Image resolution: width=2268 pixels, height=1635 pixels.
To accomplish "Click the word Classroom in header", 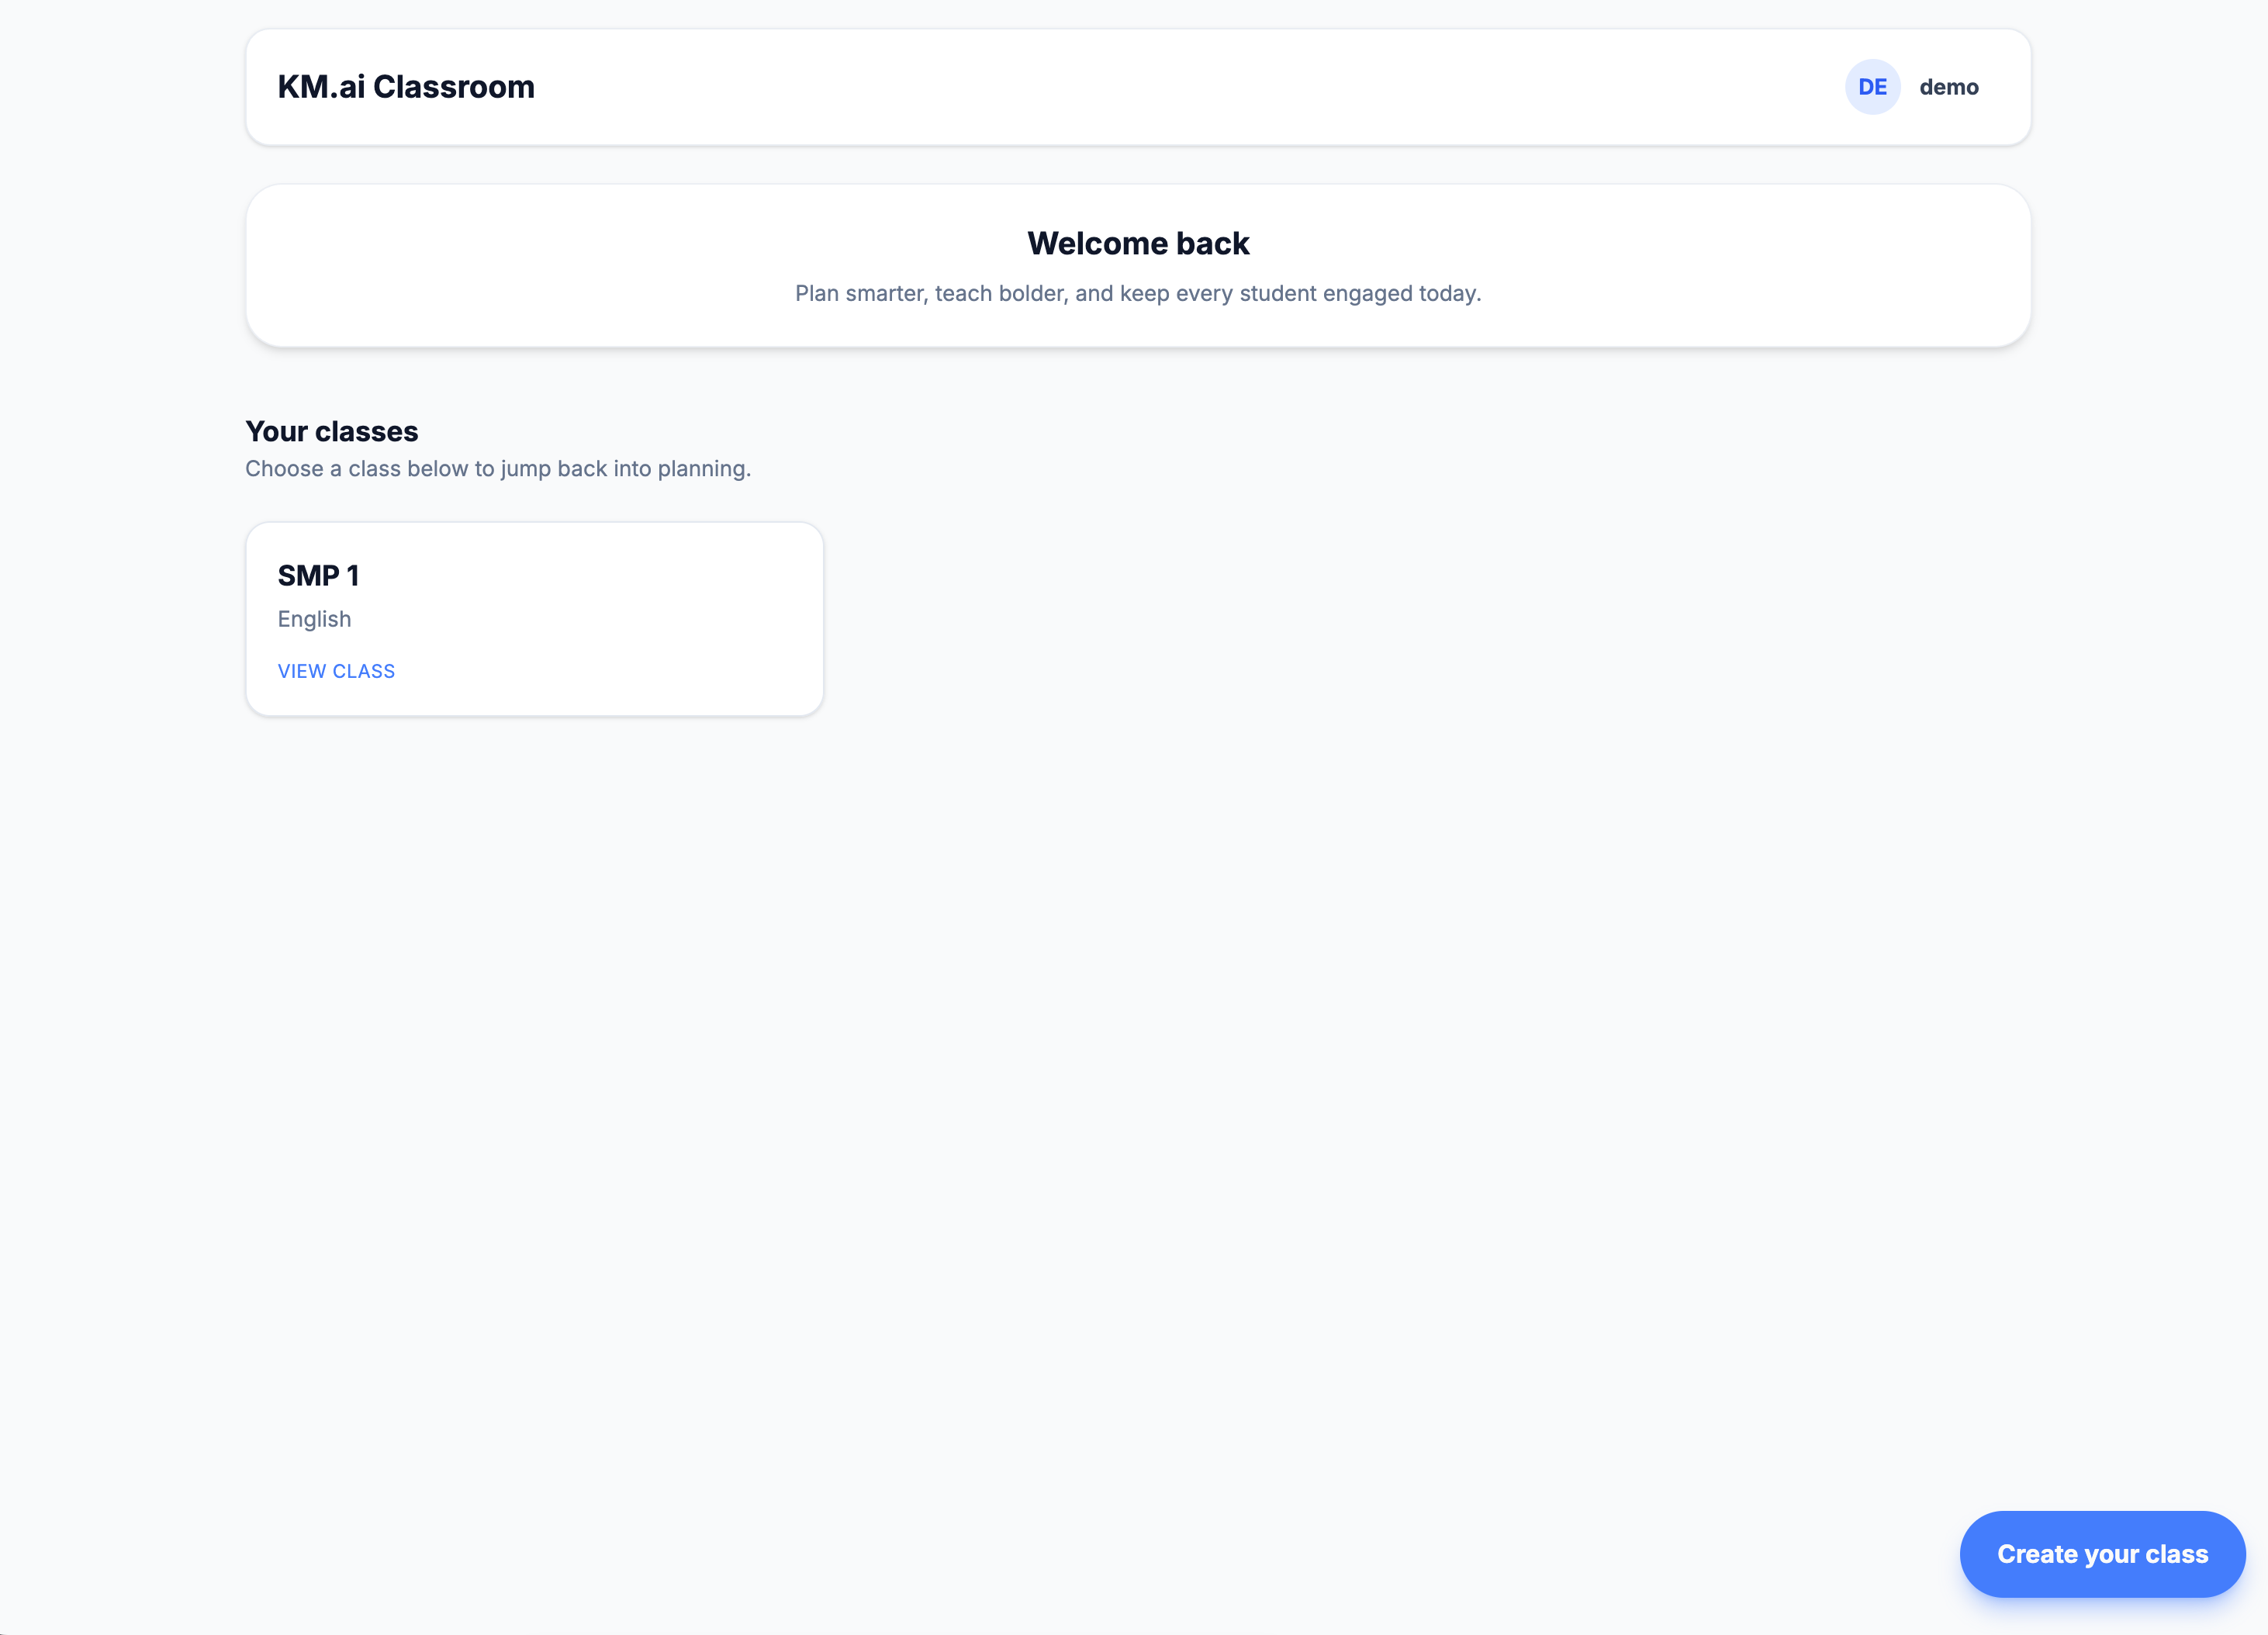I will (x=453, y=87).
